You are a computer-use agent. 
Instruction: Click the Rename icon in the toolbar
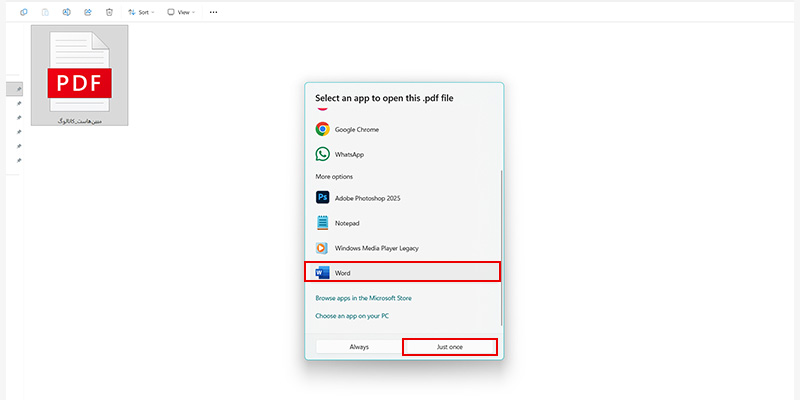pyautogui.click(x=66, y=12)
